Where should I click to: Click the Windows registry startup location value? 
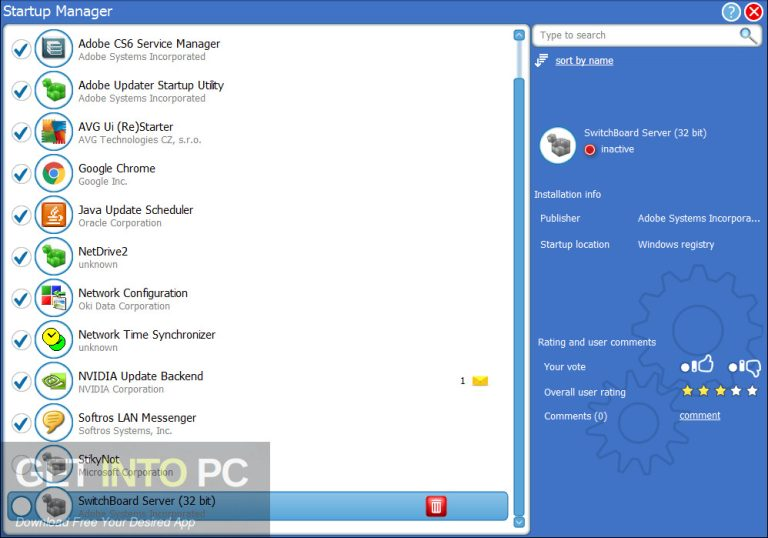[x=675, y=245]
